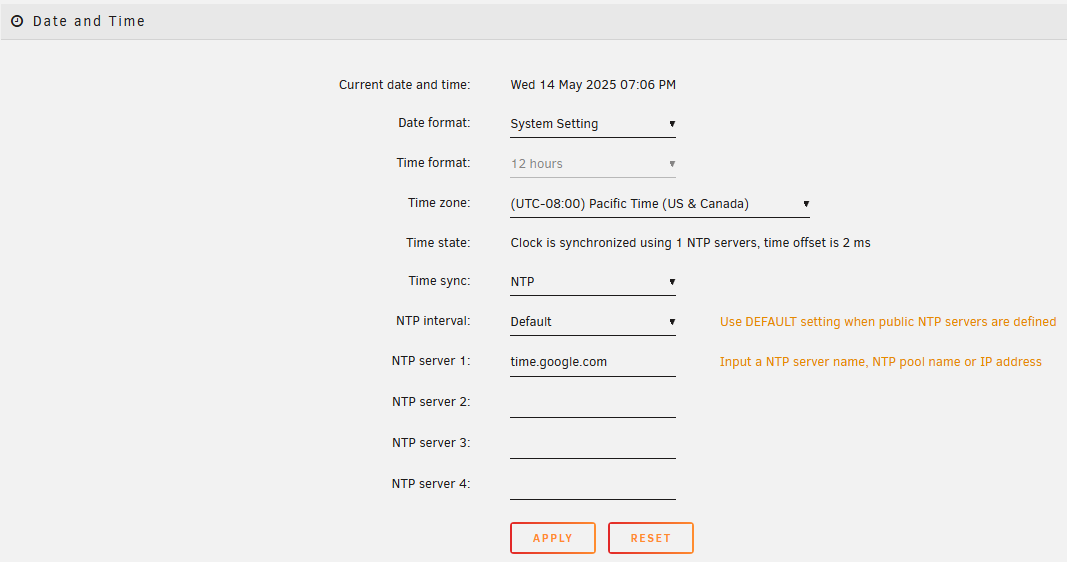This screenshot has height=562, width=1067.
Task: Click the orange NTP server name hint
Action: point(880,362)
